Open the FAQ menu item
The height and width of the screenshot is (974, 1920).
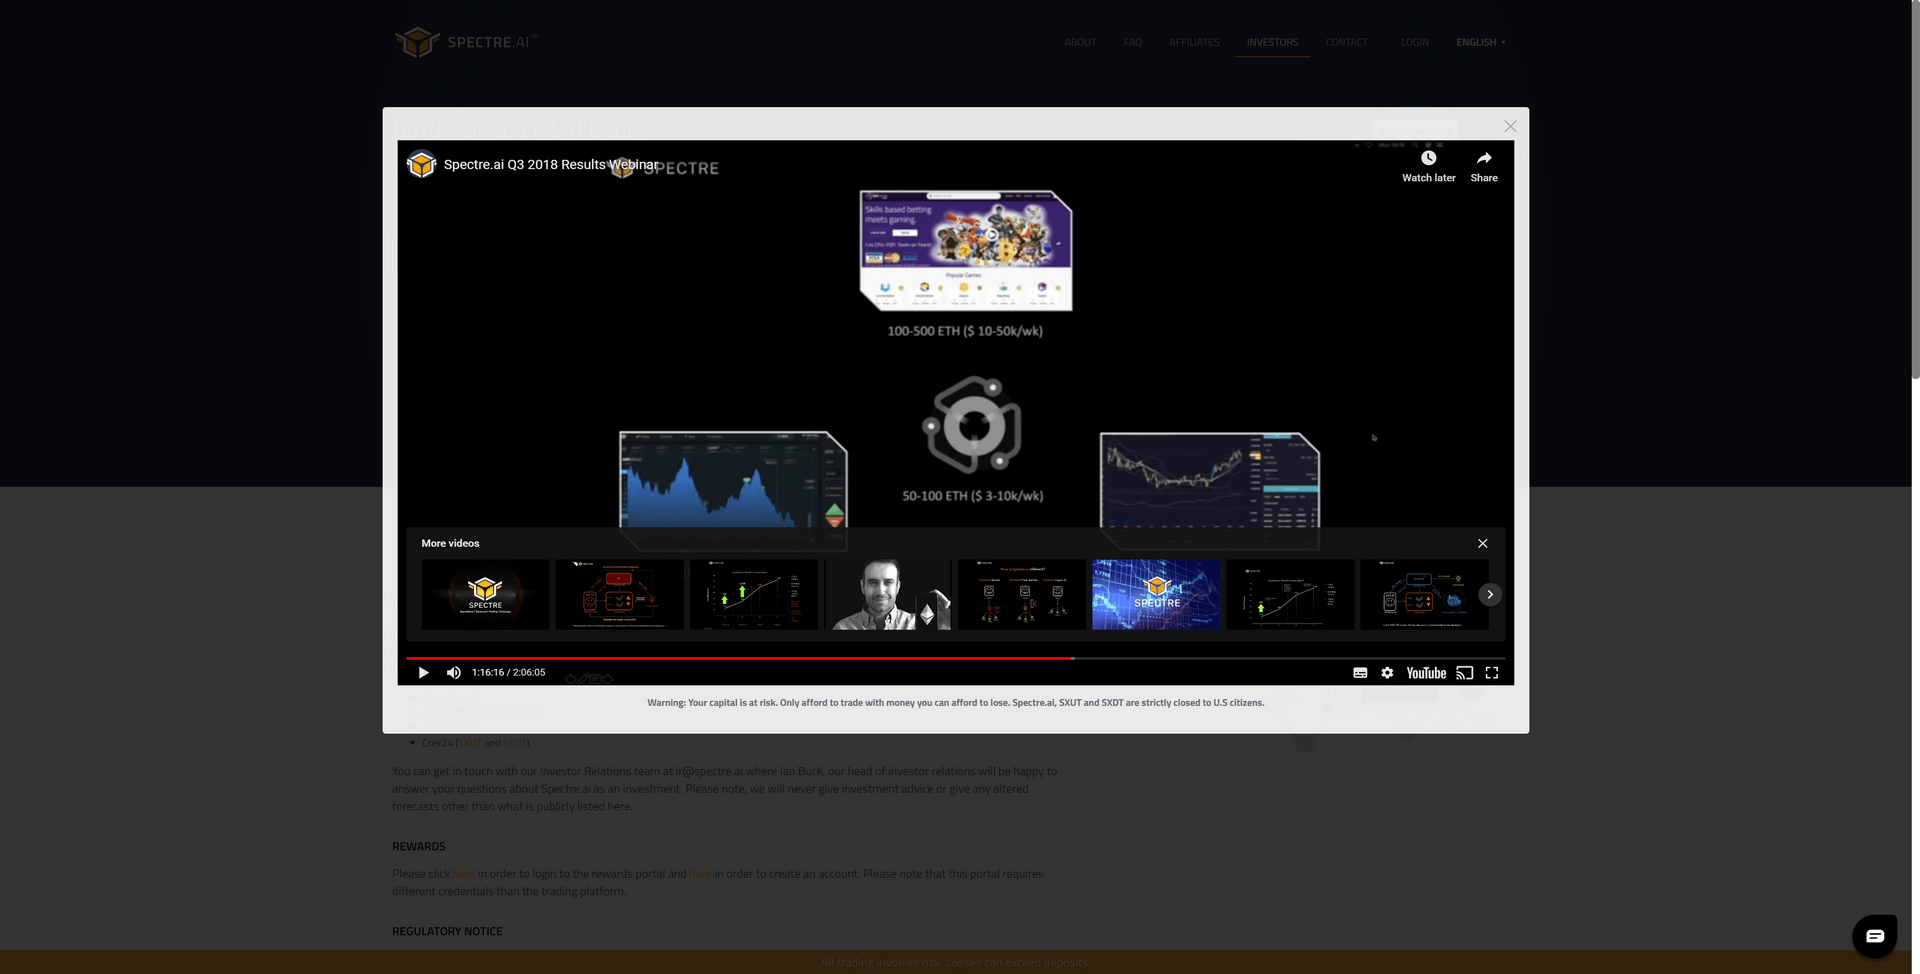1132,42
